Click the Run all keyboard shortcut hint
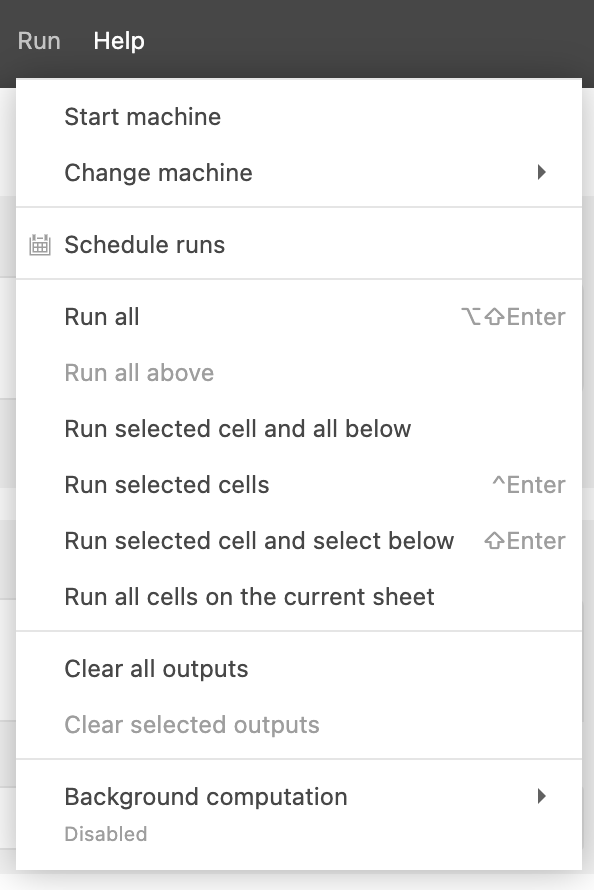This screenshot has width=594, height=890. tap(513, 317)
